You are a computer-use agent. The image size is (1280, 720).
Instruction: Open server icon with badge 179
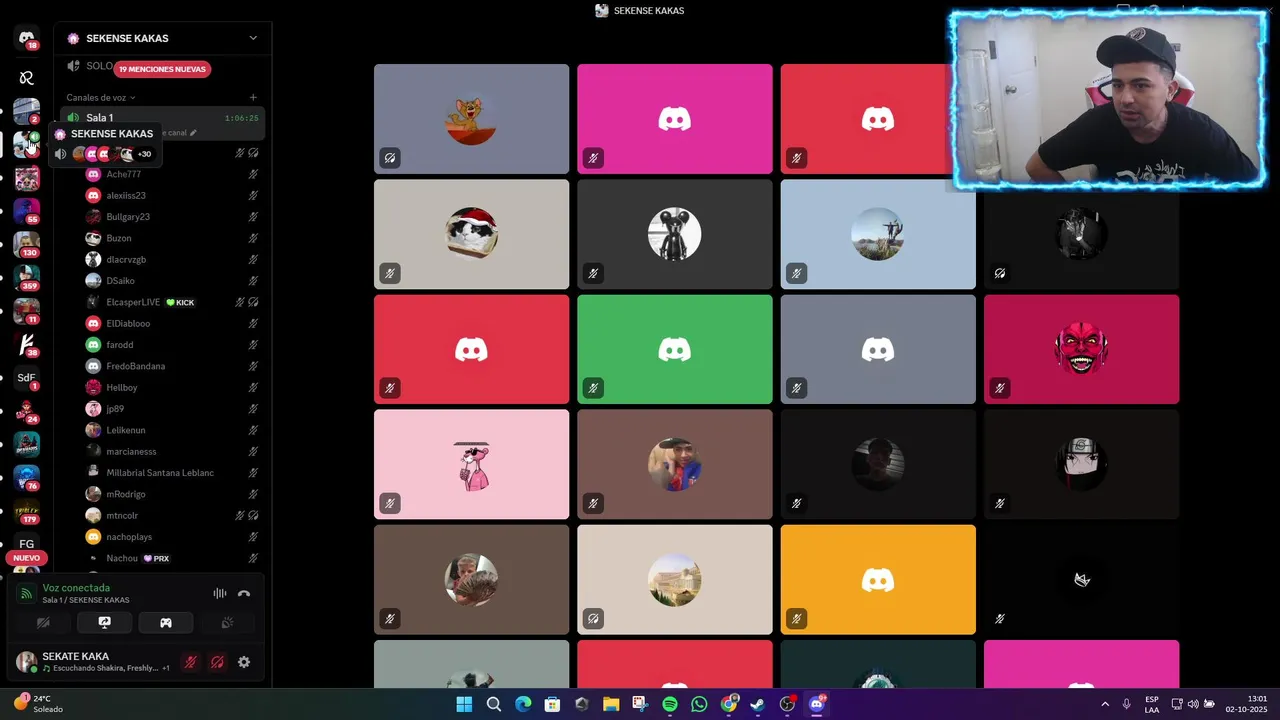point(27,511)
